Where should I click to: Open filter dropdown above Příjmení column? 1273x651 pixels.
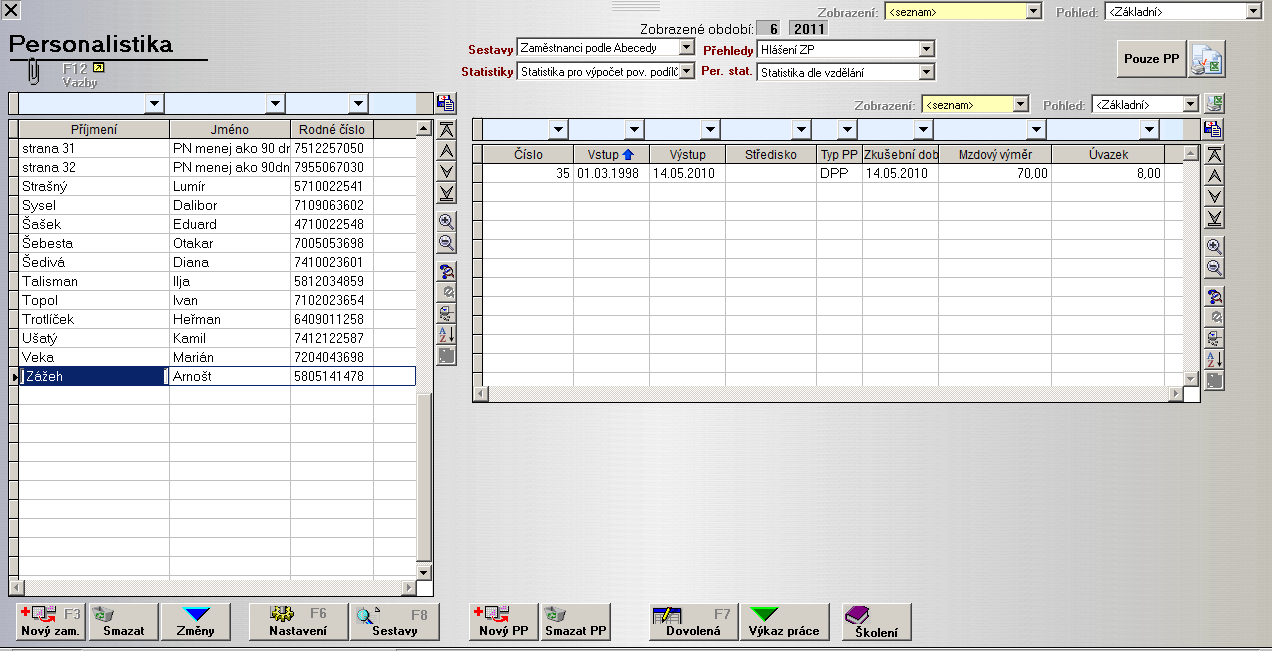click(x=154, y=103)
